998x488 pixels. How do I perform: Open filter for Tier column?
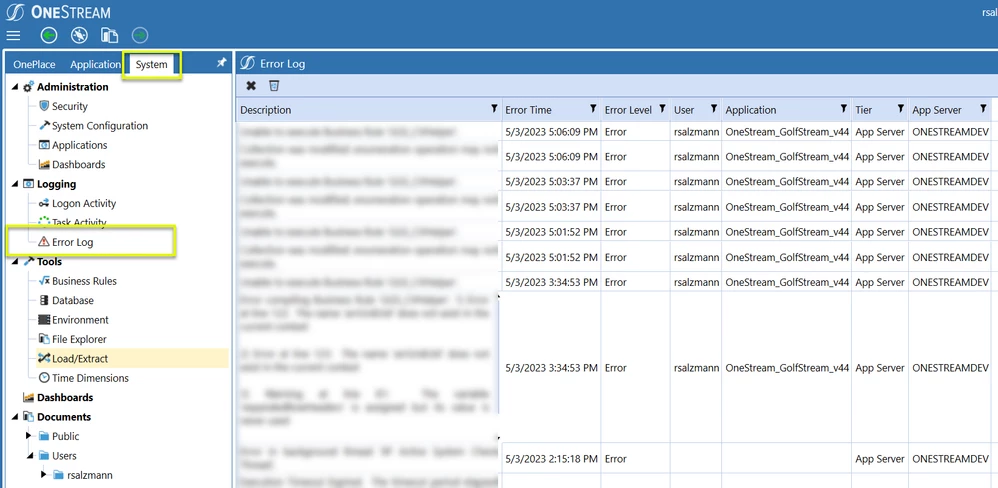tap(901, 109)
